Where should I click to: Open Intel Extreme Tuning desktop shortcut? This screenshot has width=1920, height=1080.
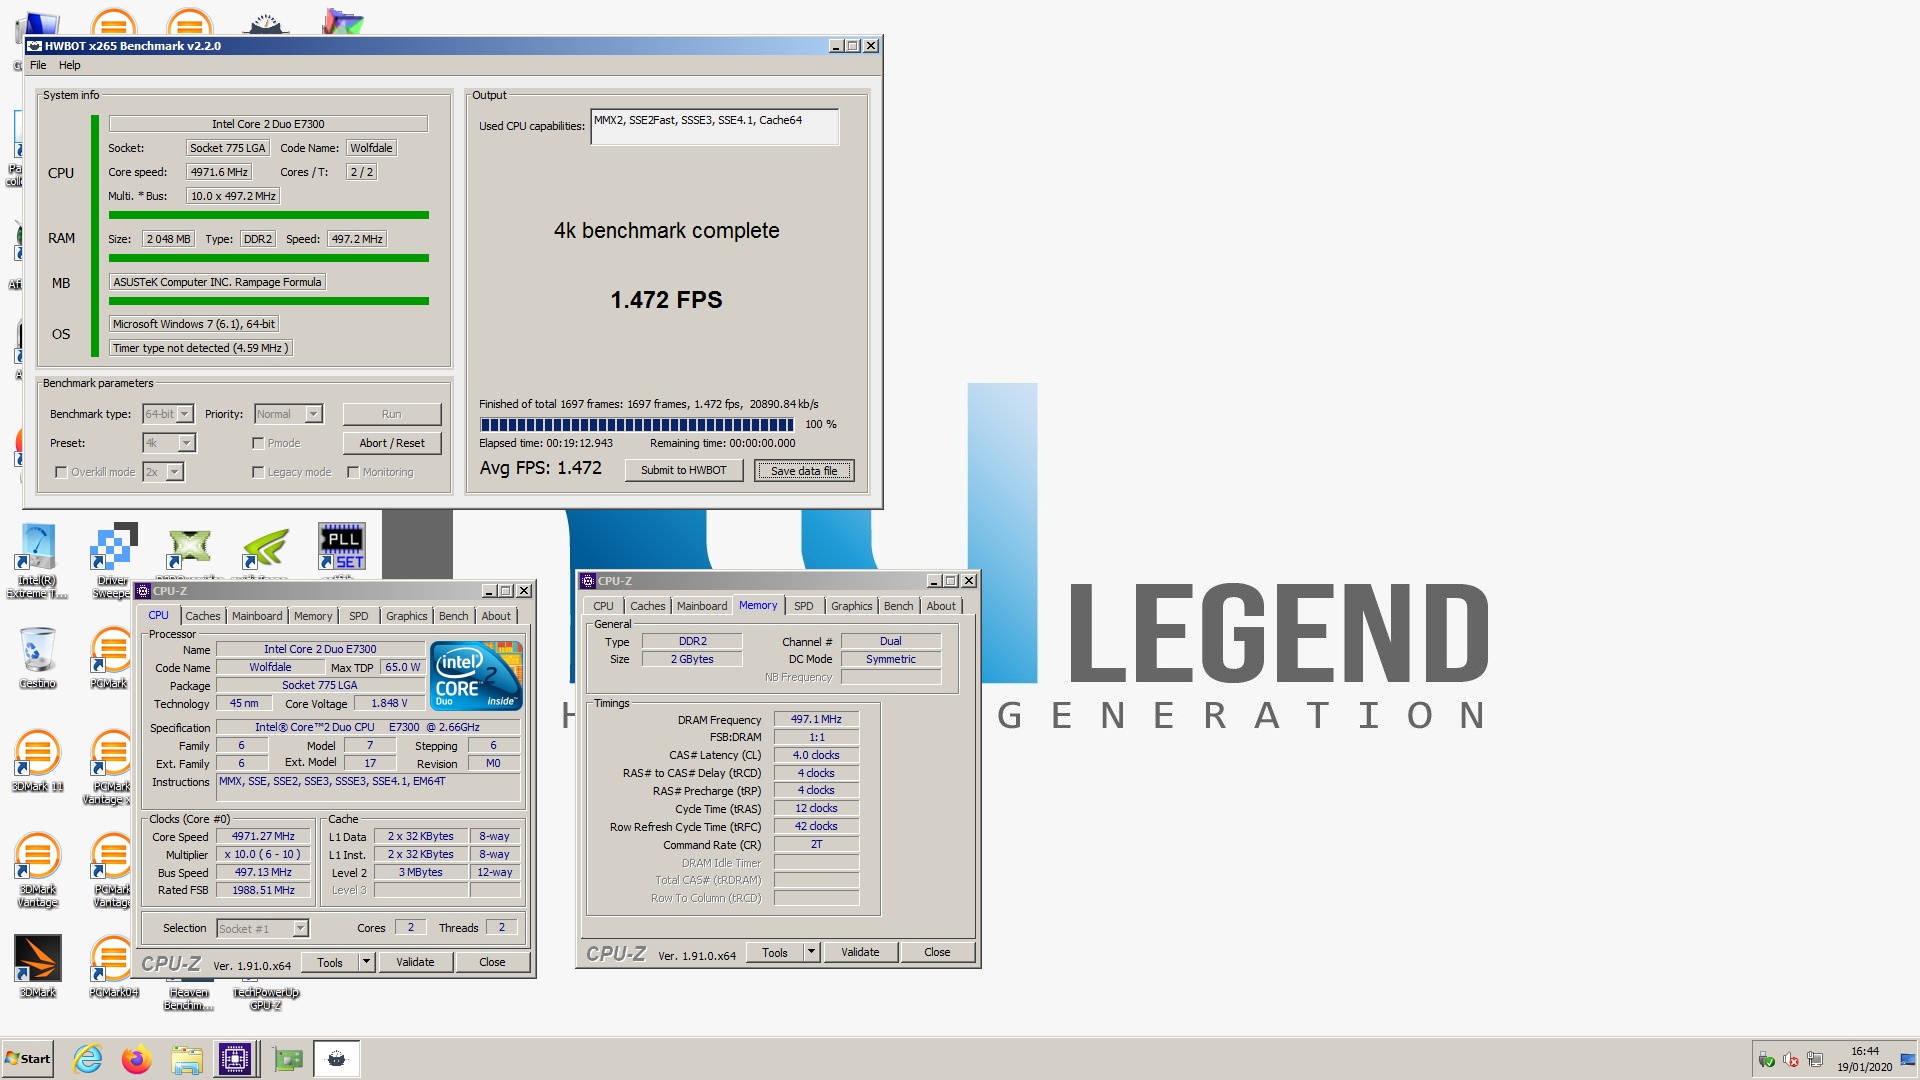tap(37, 561)
